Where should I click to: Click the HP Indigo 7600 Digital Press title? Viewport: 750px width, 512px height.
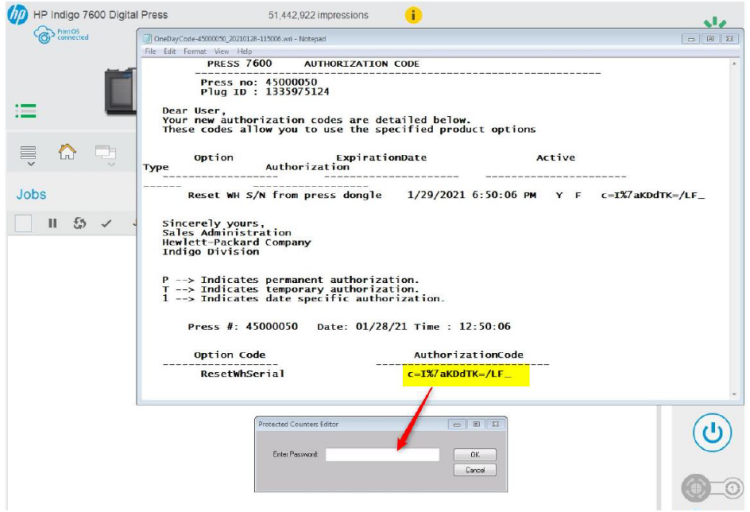(100, 15)
